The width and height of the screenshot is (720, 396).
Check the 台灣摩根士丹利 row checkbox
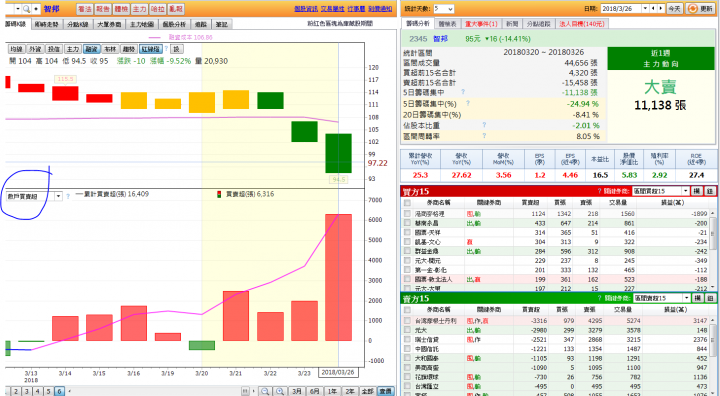(x=407, y=321)
